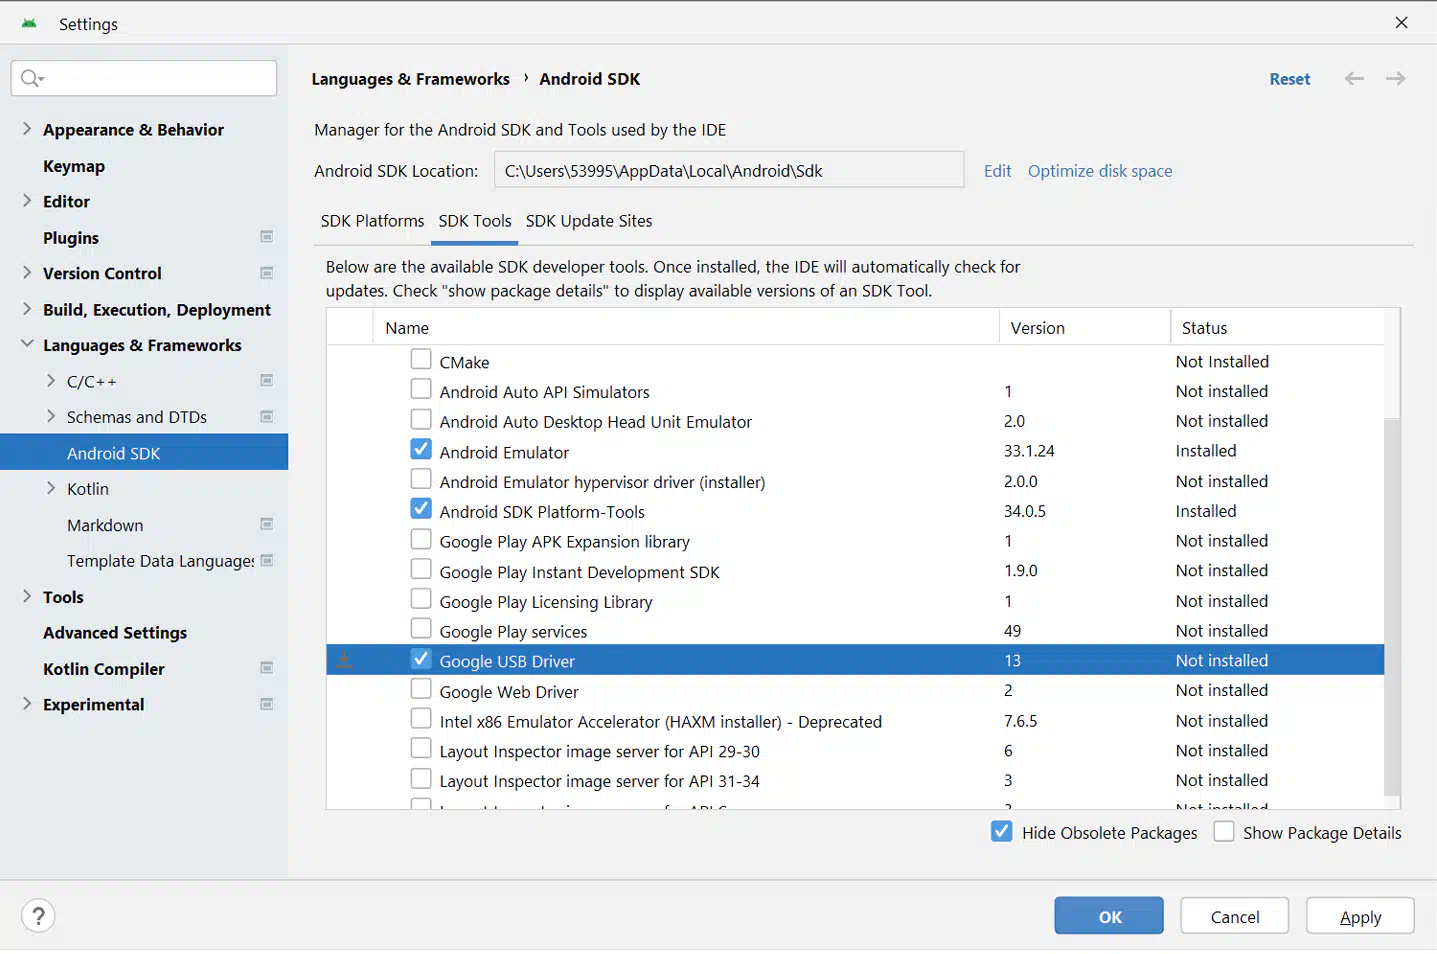Expand the C/C++ node

pyautogui.click(x=51, y=380)
